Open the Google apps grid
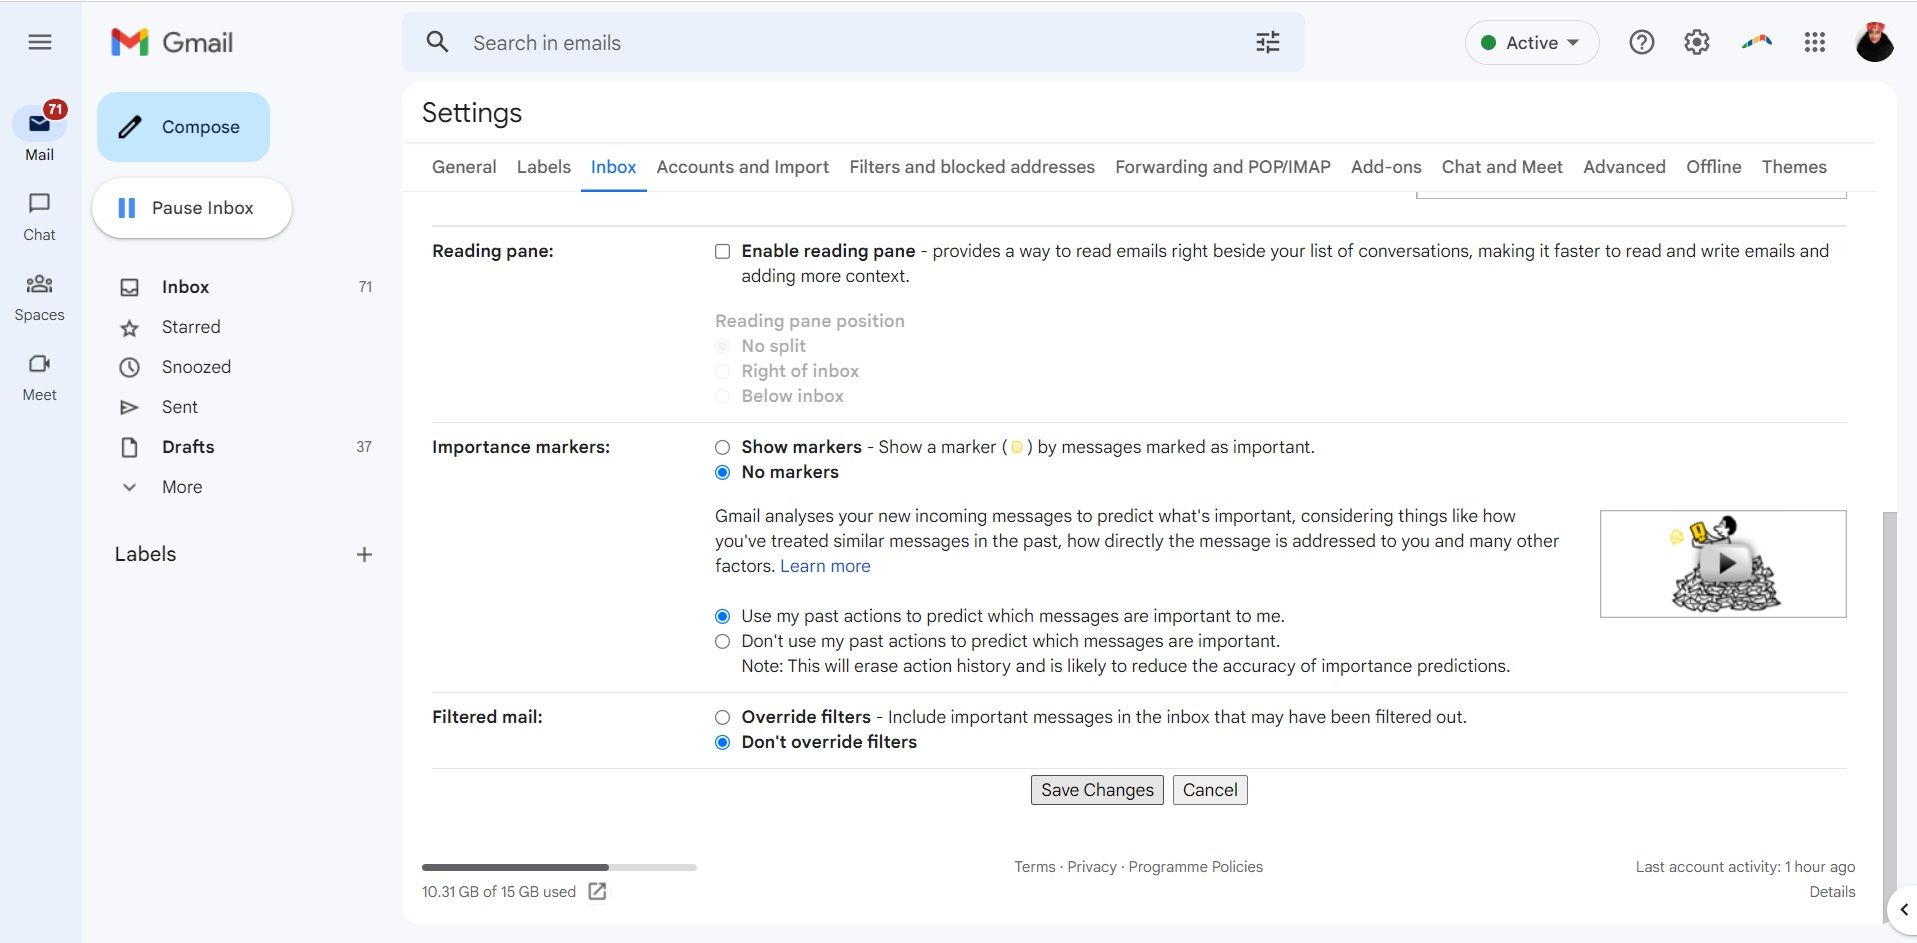1917x943 pixels. [1814, 42]
